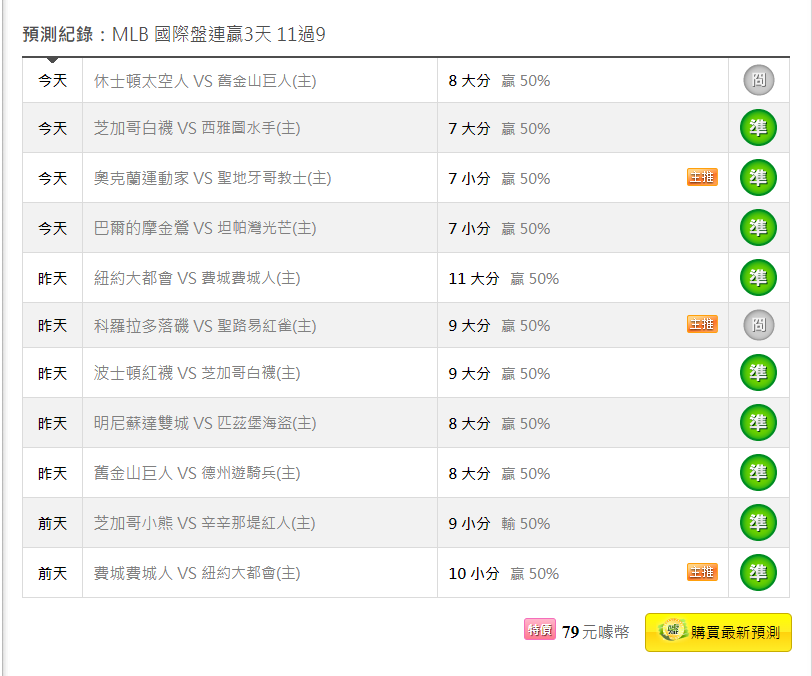Image resolution: width=812 pixels, height=676 pixels.
Task: Click green 準 icon for 巴爾的摩金鶯 row
Action: coord(759,227)
